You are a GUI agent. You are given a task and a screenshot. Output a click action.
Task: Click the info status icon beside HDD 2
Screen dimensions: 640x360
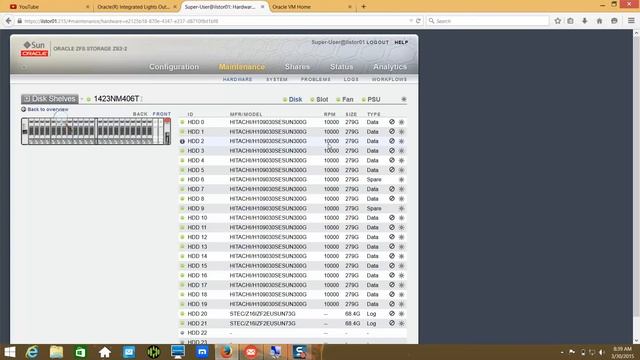click(182, 141)
